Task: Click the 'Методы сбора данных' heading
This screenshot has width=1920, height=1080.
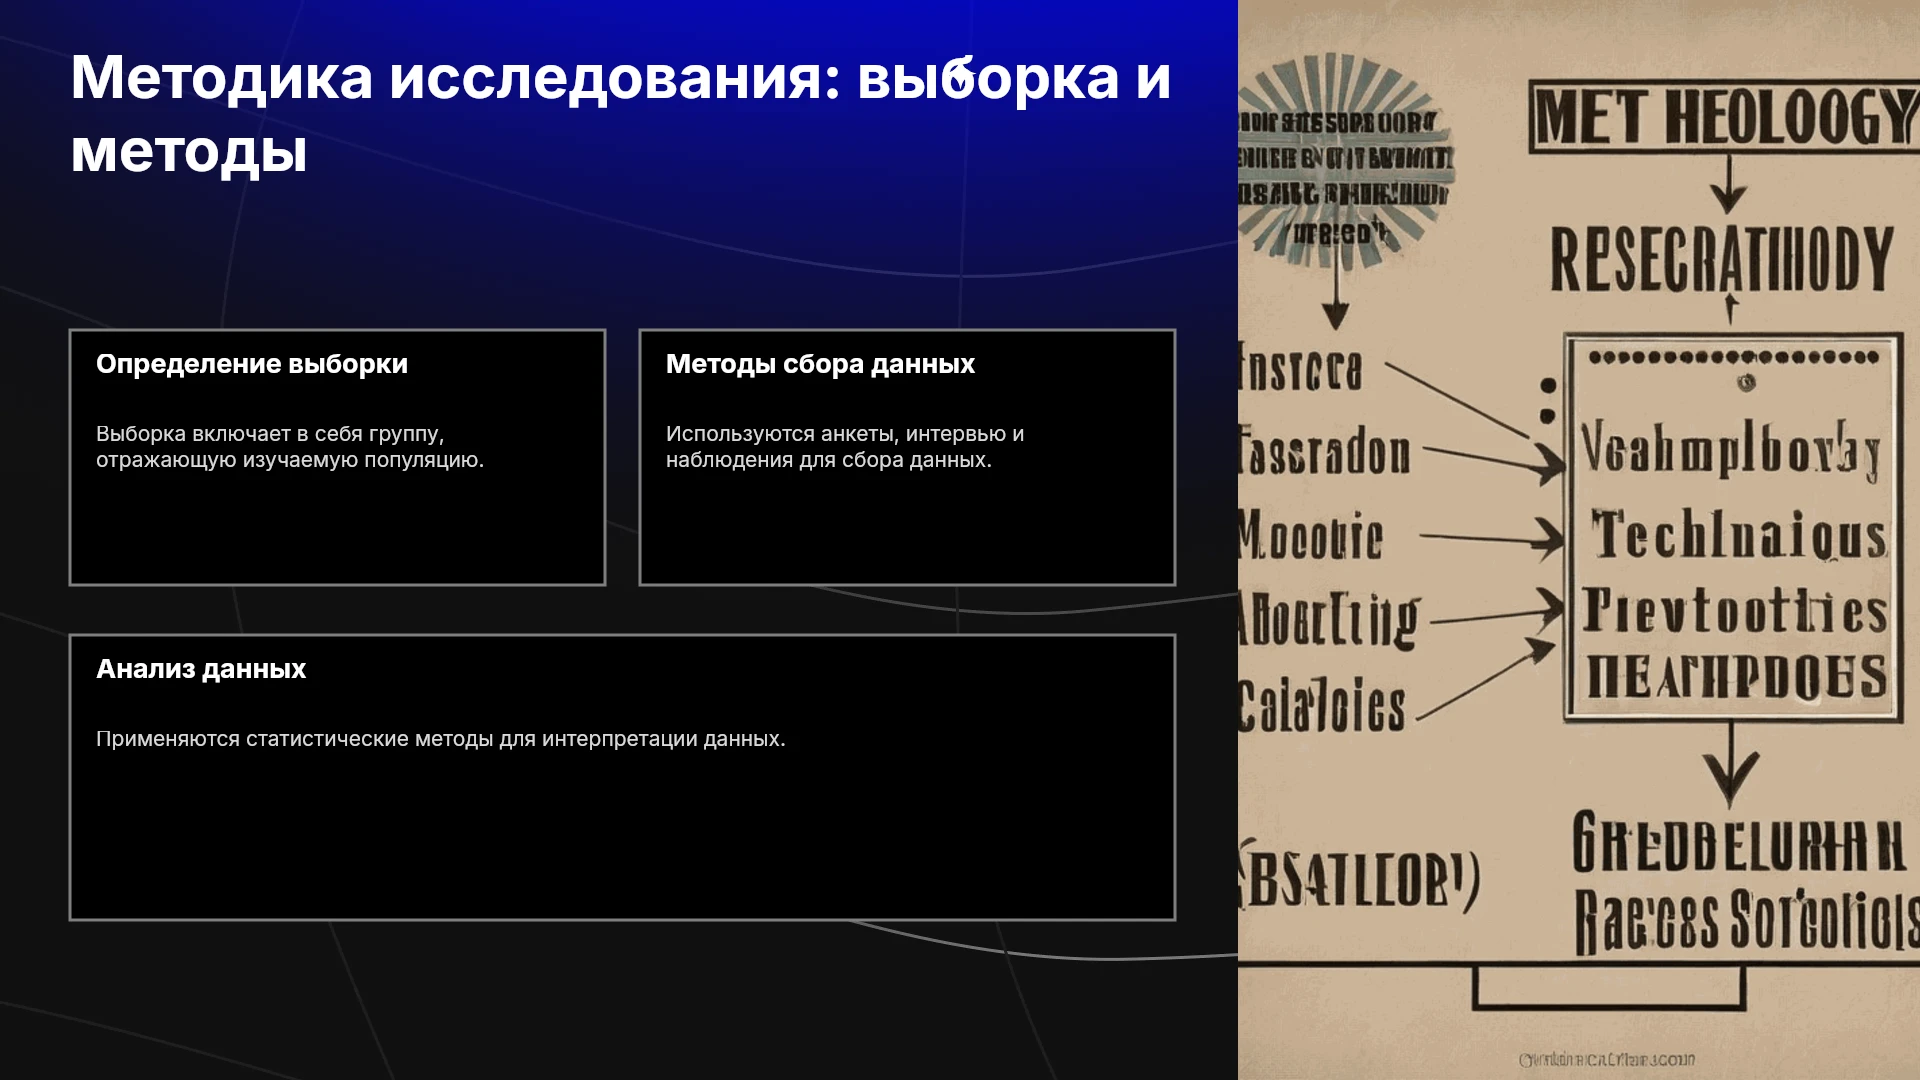Action: coord(820,364)
